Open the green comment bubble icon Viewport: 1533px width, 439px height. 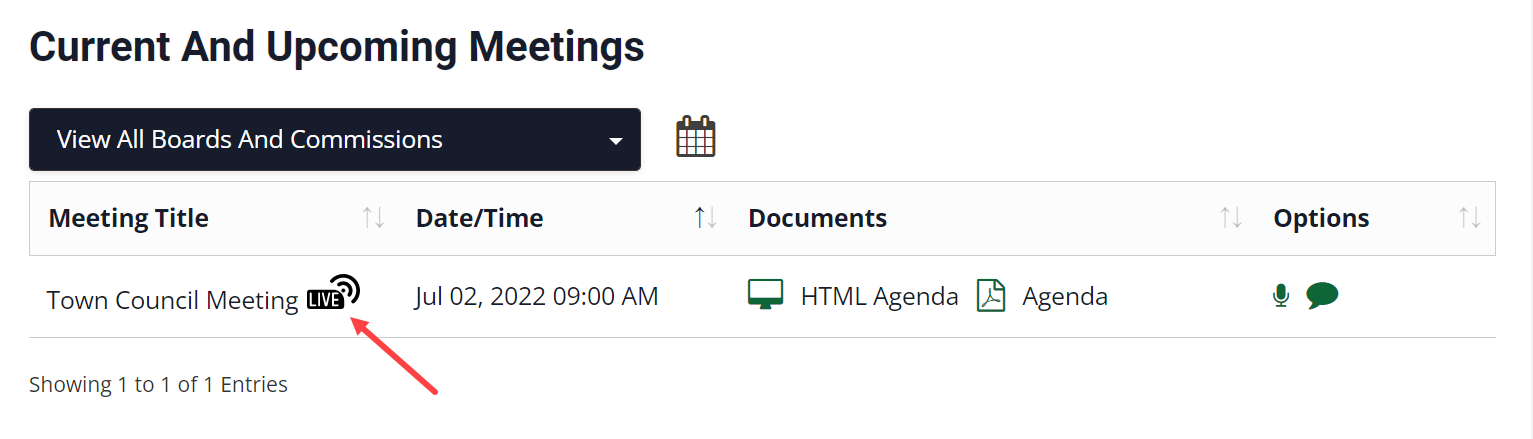(1322, 295)
